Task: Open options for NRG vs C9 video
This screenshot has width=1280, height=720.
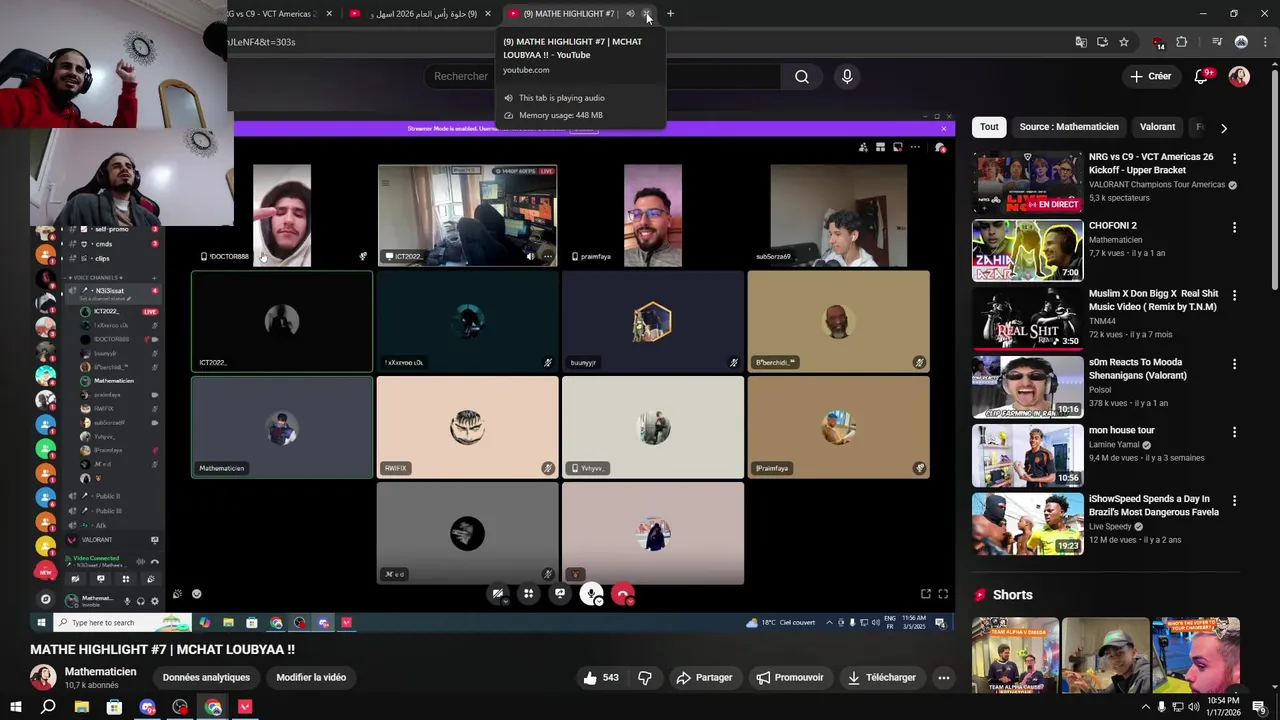Action: (x=1234, y=159)
